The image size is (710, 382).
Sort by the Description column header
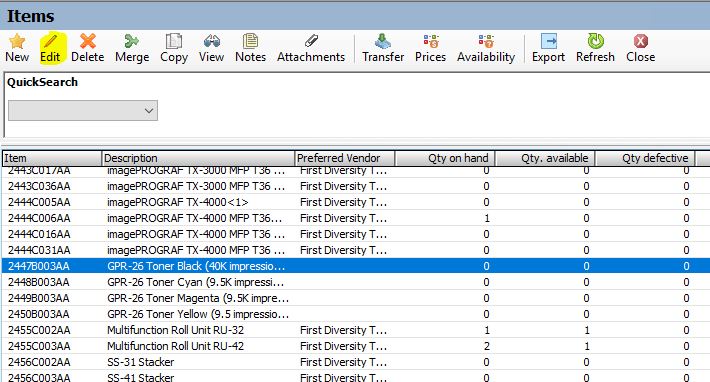point(198,158)
